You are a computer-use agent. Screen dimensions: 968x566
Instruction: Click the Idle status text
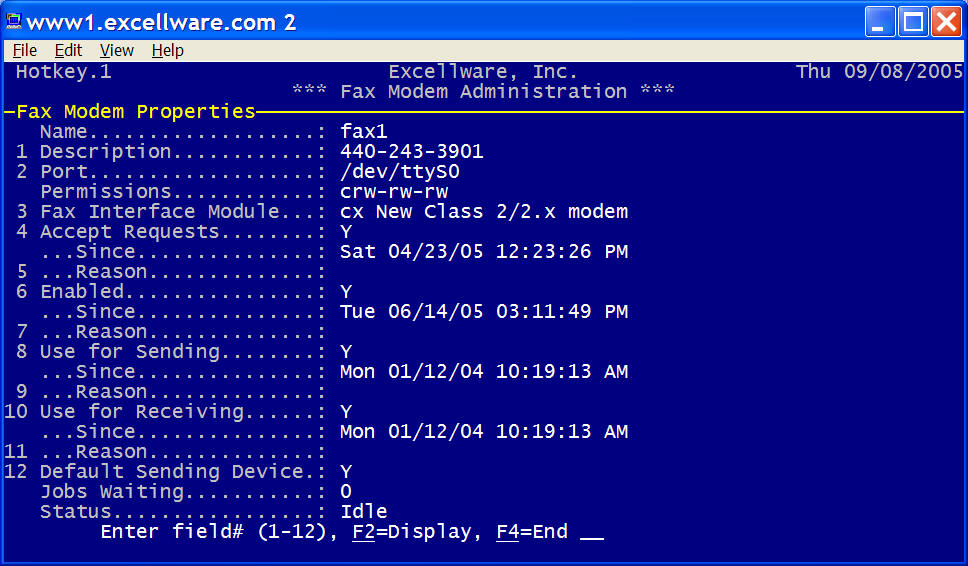364,512
